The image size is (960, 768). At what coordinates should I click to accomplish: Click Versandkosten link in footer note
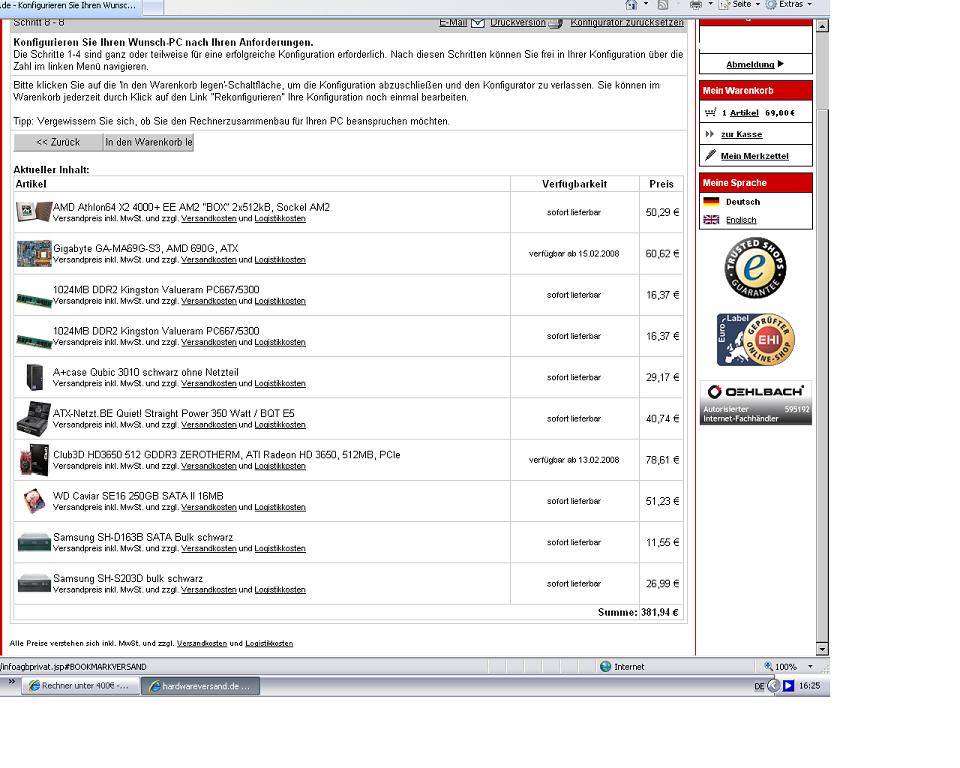pyautogui.click(x=201, y=644)
